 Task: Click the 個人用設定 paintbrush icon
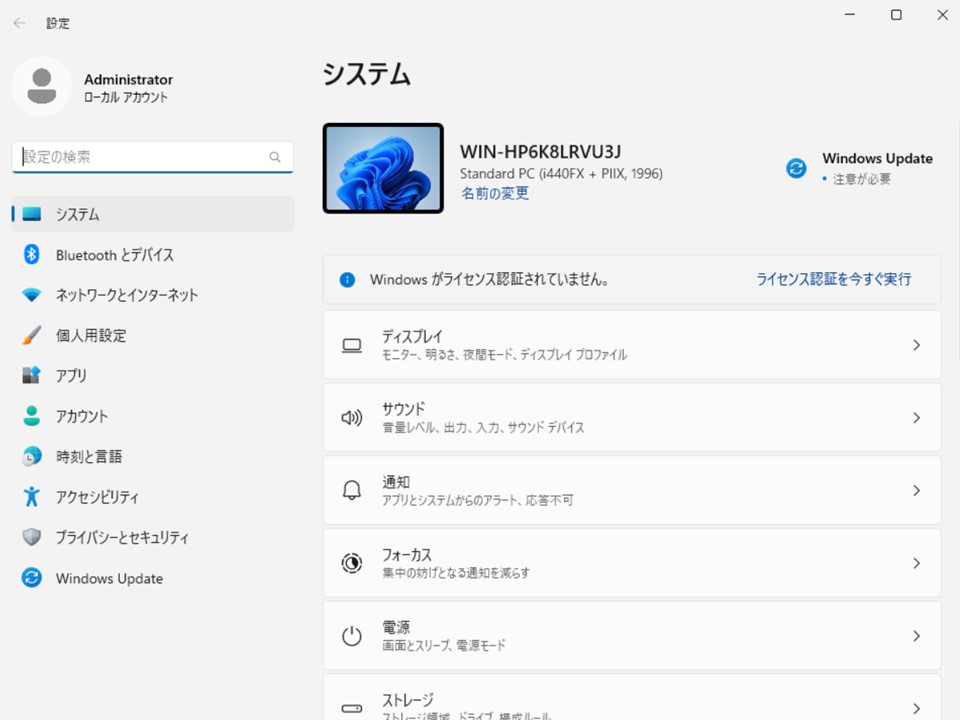(x=32, y=336)
